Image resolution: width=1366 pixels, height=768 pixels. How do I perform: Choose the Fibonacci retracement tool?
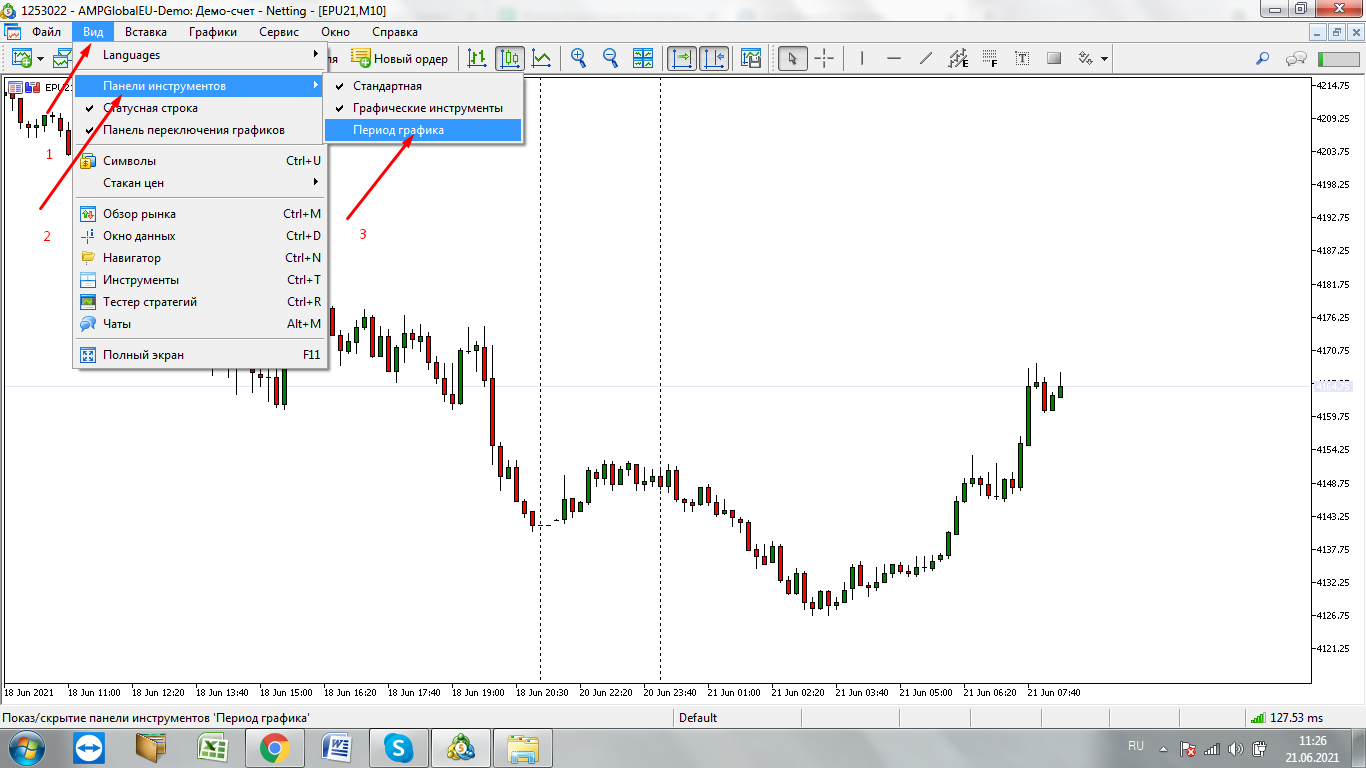coord(990,58)
